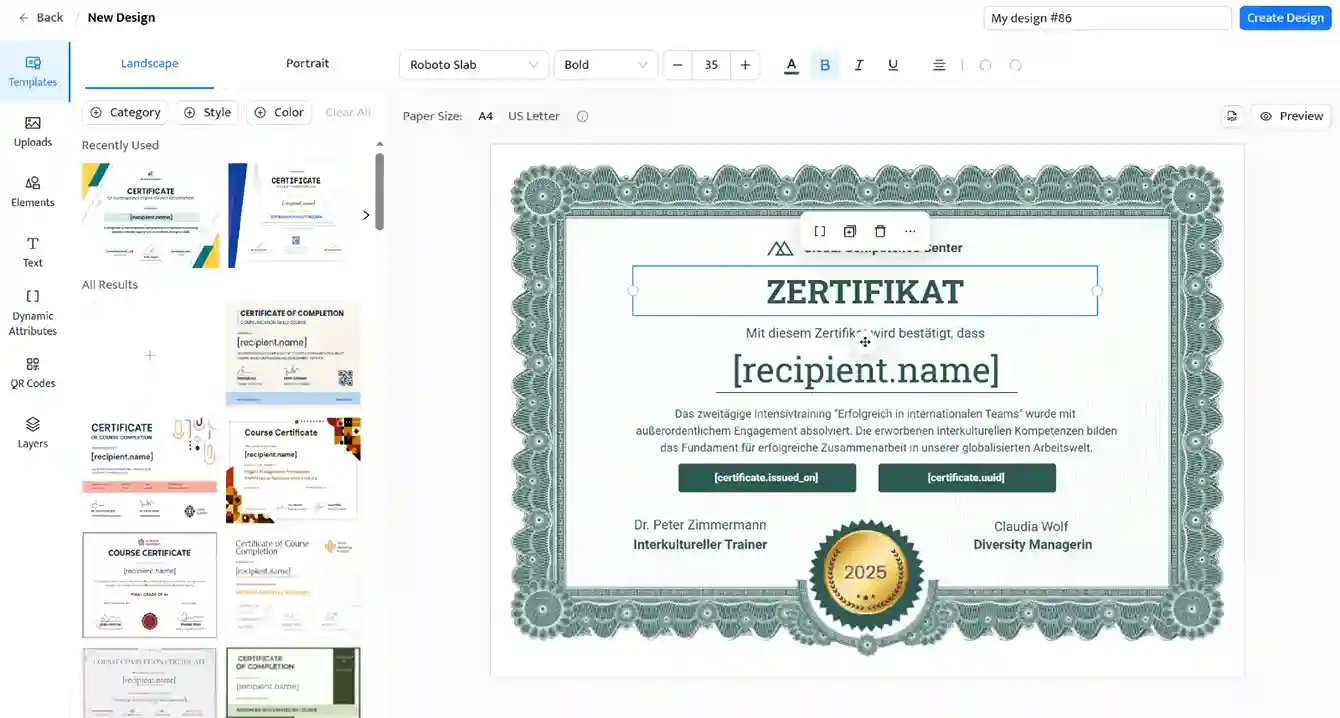Select A4 paper size
Screen dimensions: 1340x718
pos(485,116)
